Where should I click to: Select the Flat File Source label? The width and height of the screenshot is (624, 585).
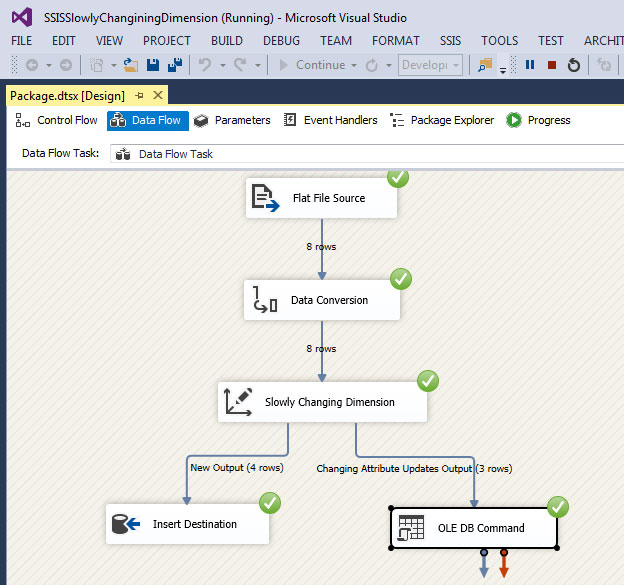pyautogui.click(x=329, y=198)
